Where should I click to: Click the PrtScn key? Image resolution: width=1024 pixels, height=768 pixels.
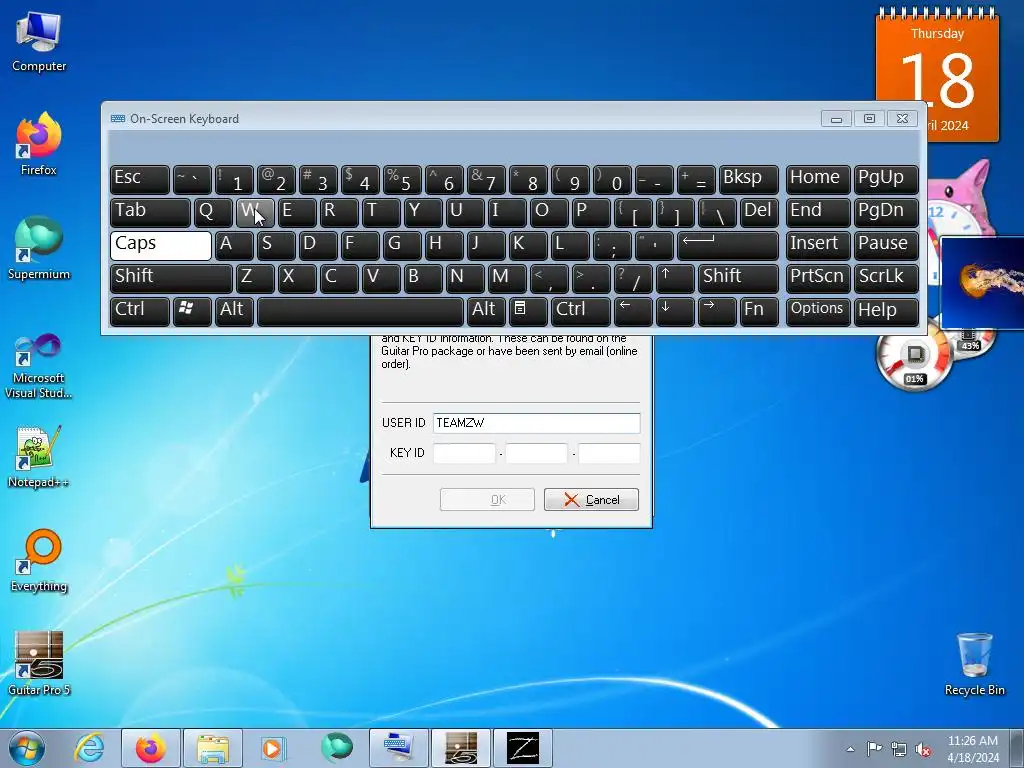pyautogui.click(x=818, y=278)
